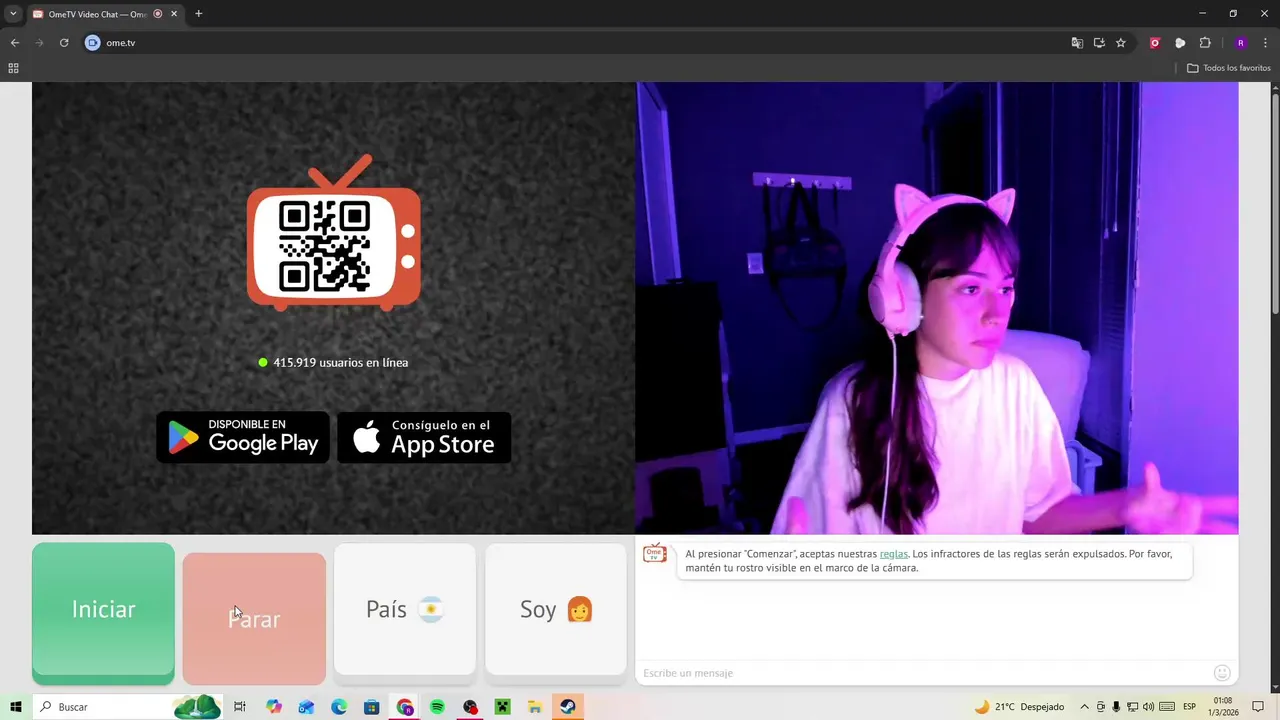
Task: Start chatting with the Iniciar button
Action: (103, 613)
